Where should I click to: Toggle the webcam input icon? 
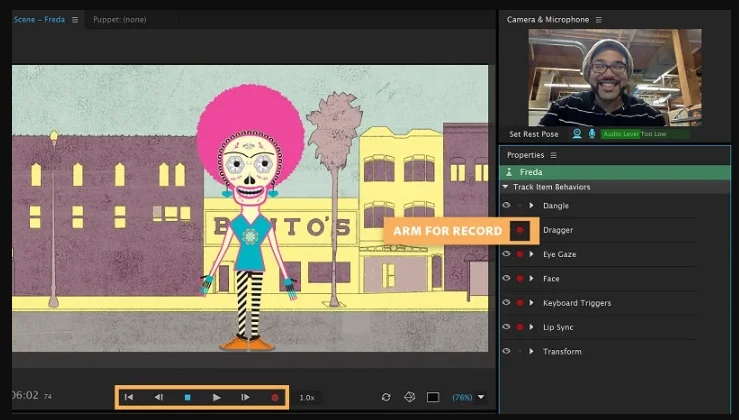coord(577,133)
